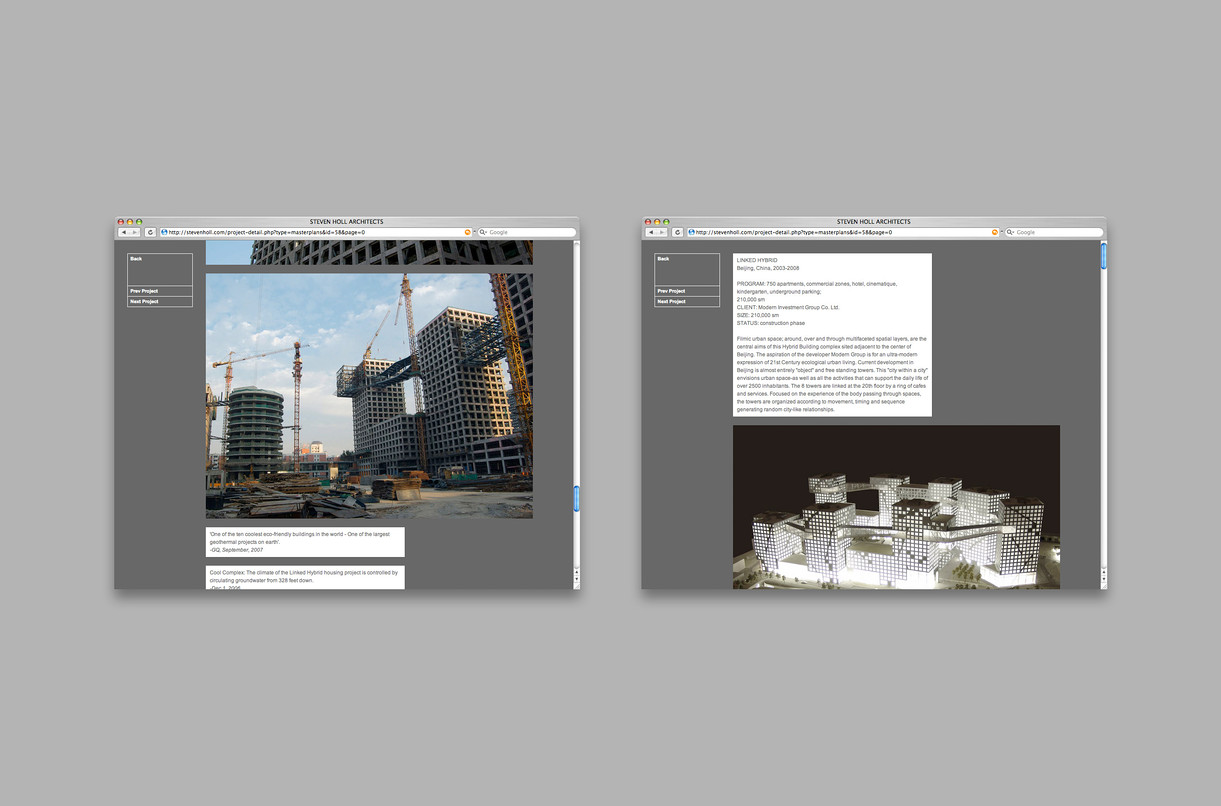Click the scrollbar thumb in the right window
This screenshot has width=1221, height=806.
tap(1104, 256)
